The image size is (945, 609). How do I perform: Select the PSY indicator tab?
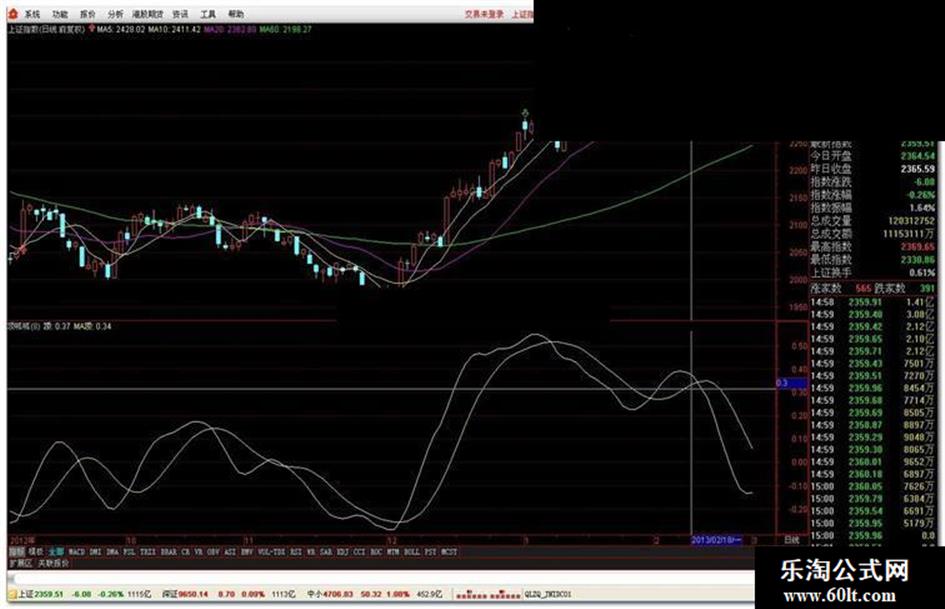pyautogui.click(x=430, y=552)
